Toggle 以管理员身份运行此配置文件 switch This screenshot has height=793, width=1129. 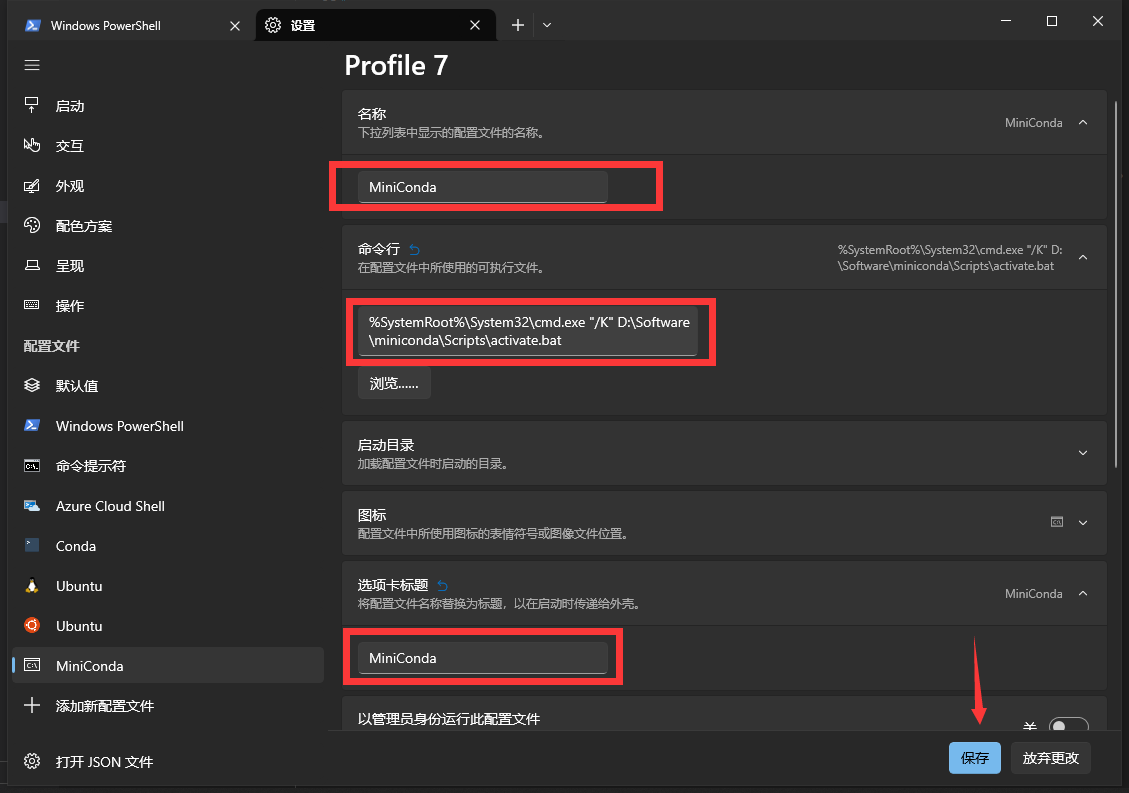[1069, 725]
